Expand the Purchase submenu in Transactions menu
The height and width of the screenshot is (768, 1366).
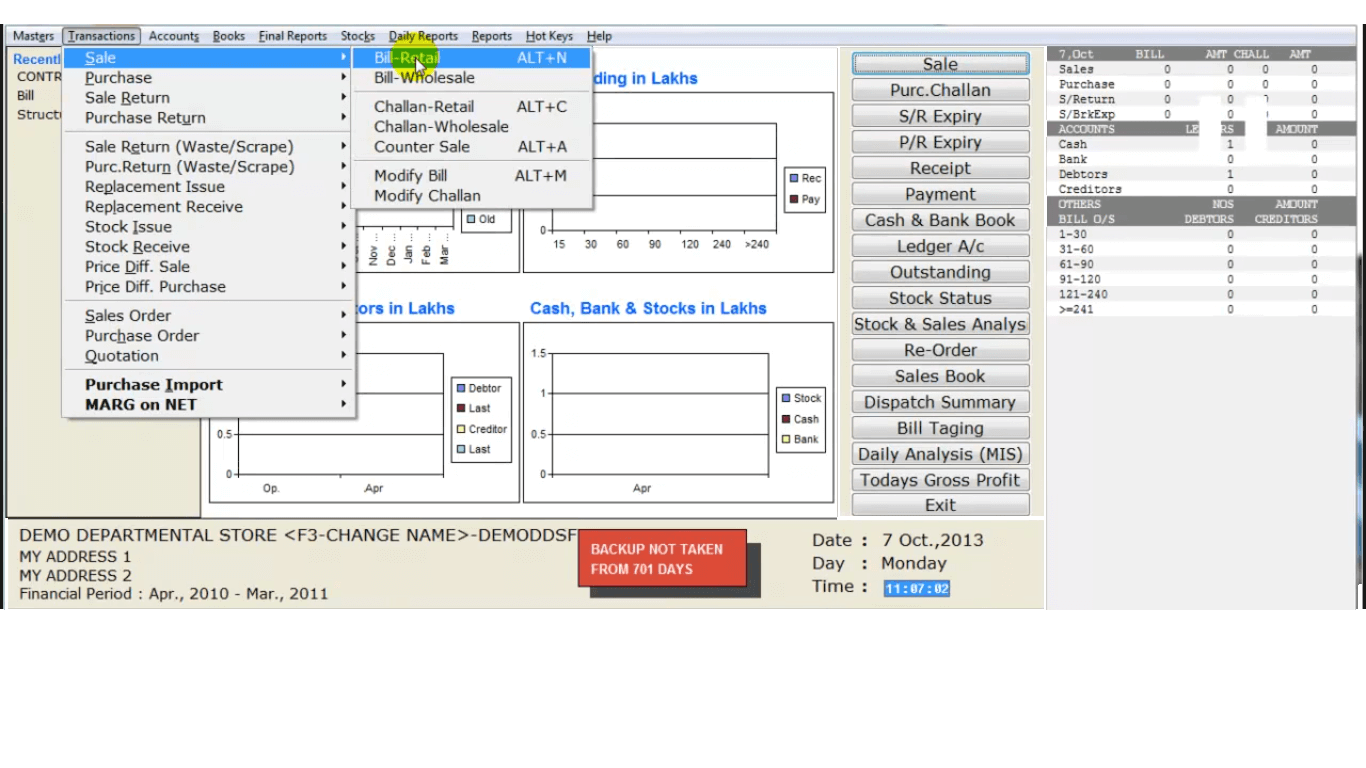209,78
